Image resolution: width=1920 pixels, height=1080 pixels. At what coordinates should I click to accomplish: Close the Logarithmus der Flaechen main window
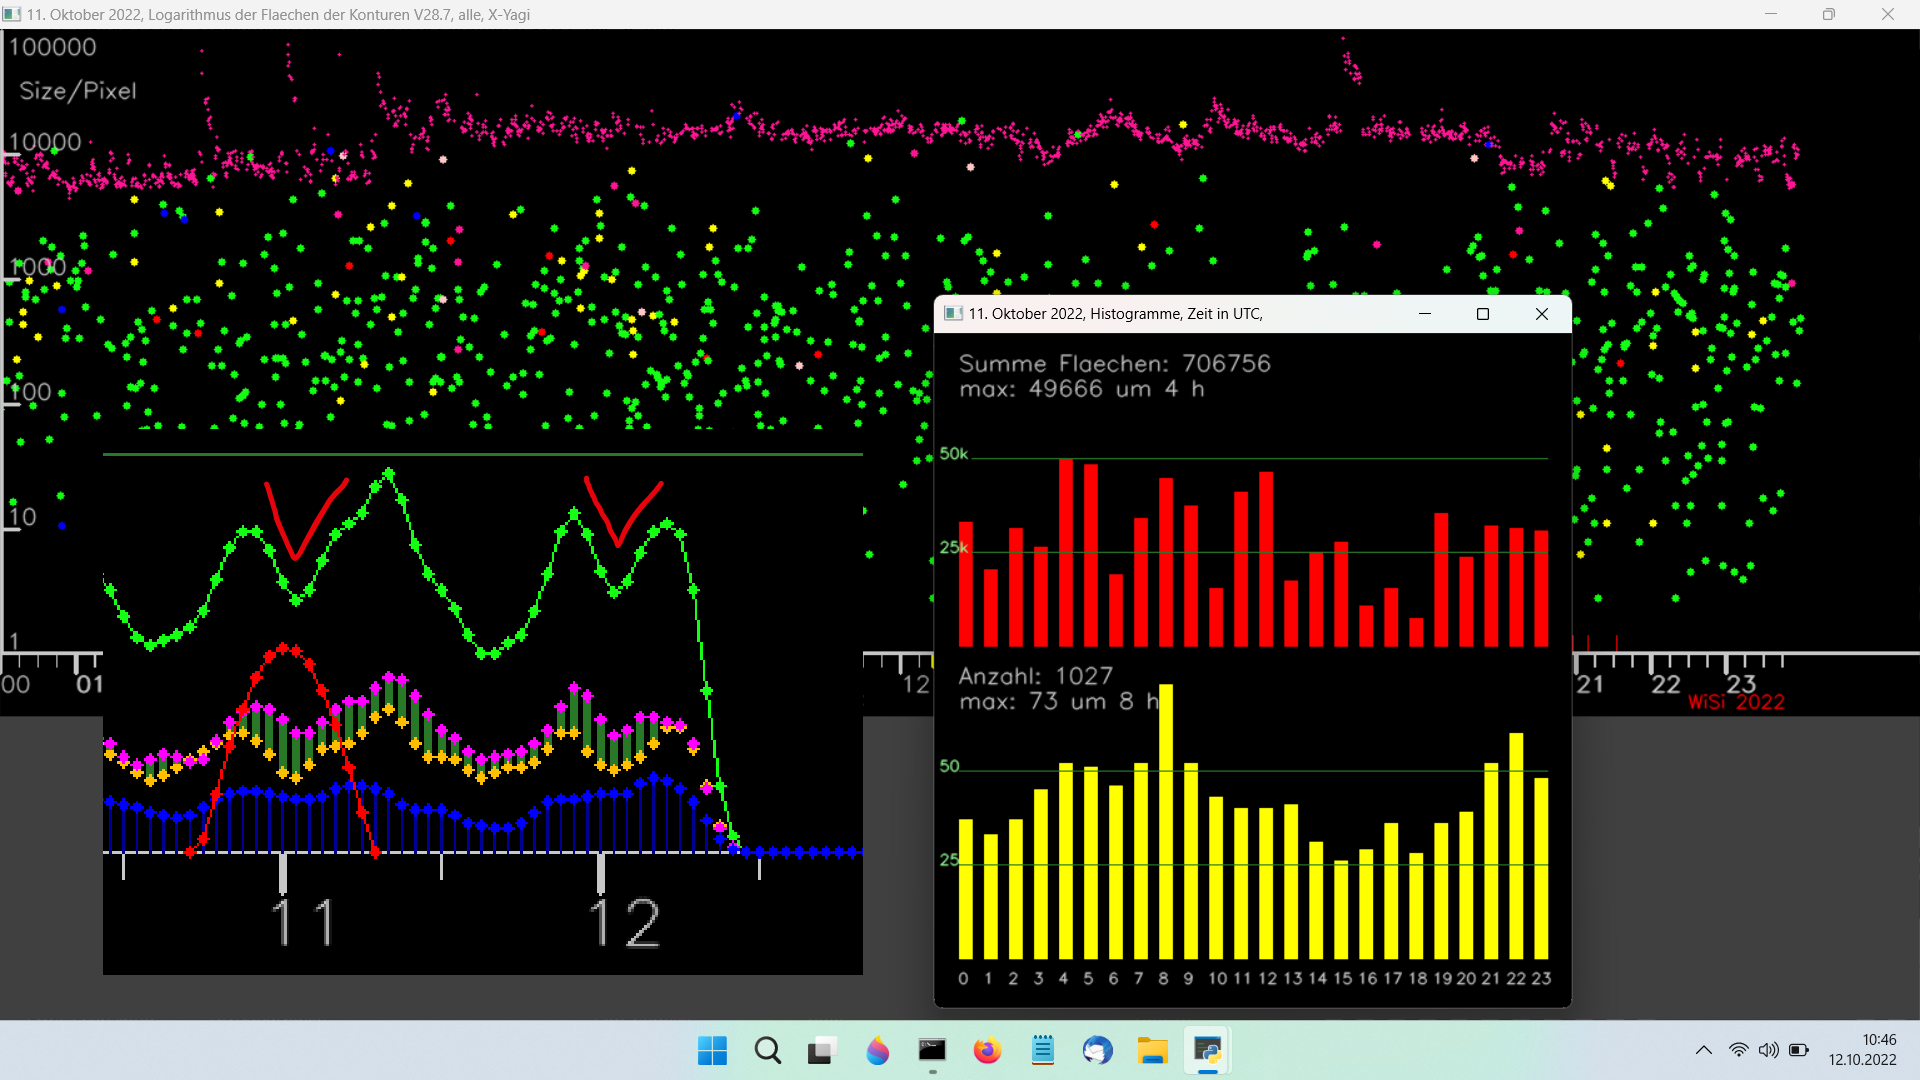(x=1888, y=14)
